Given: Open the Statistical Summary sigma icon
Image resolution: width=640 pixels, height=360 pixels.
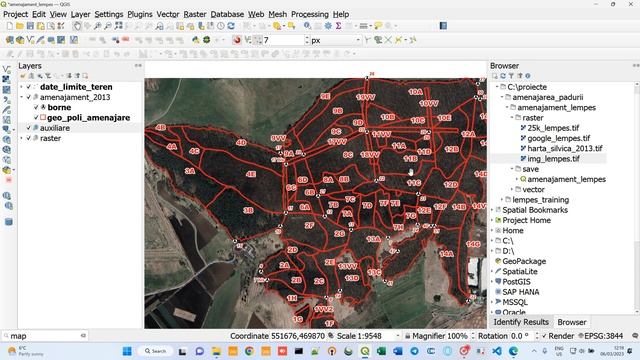Looking at the screenshot, I should (x=338, y=26).
